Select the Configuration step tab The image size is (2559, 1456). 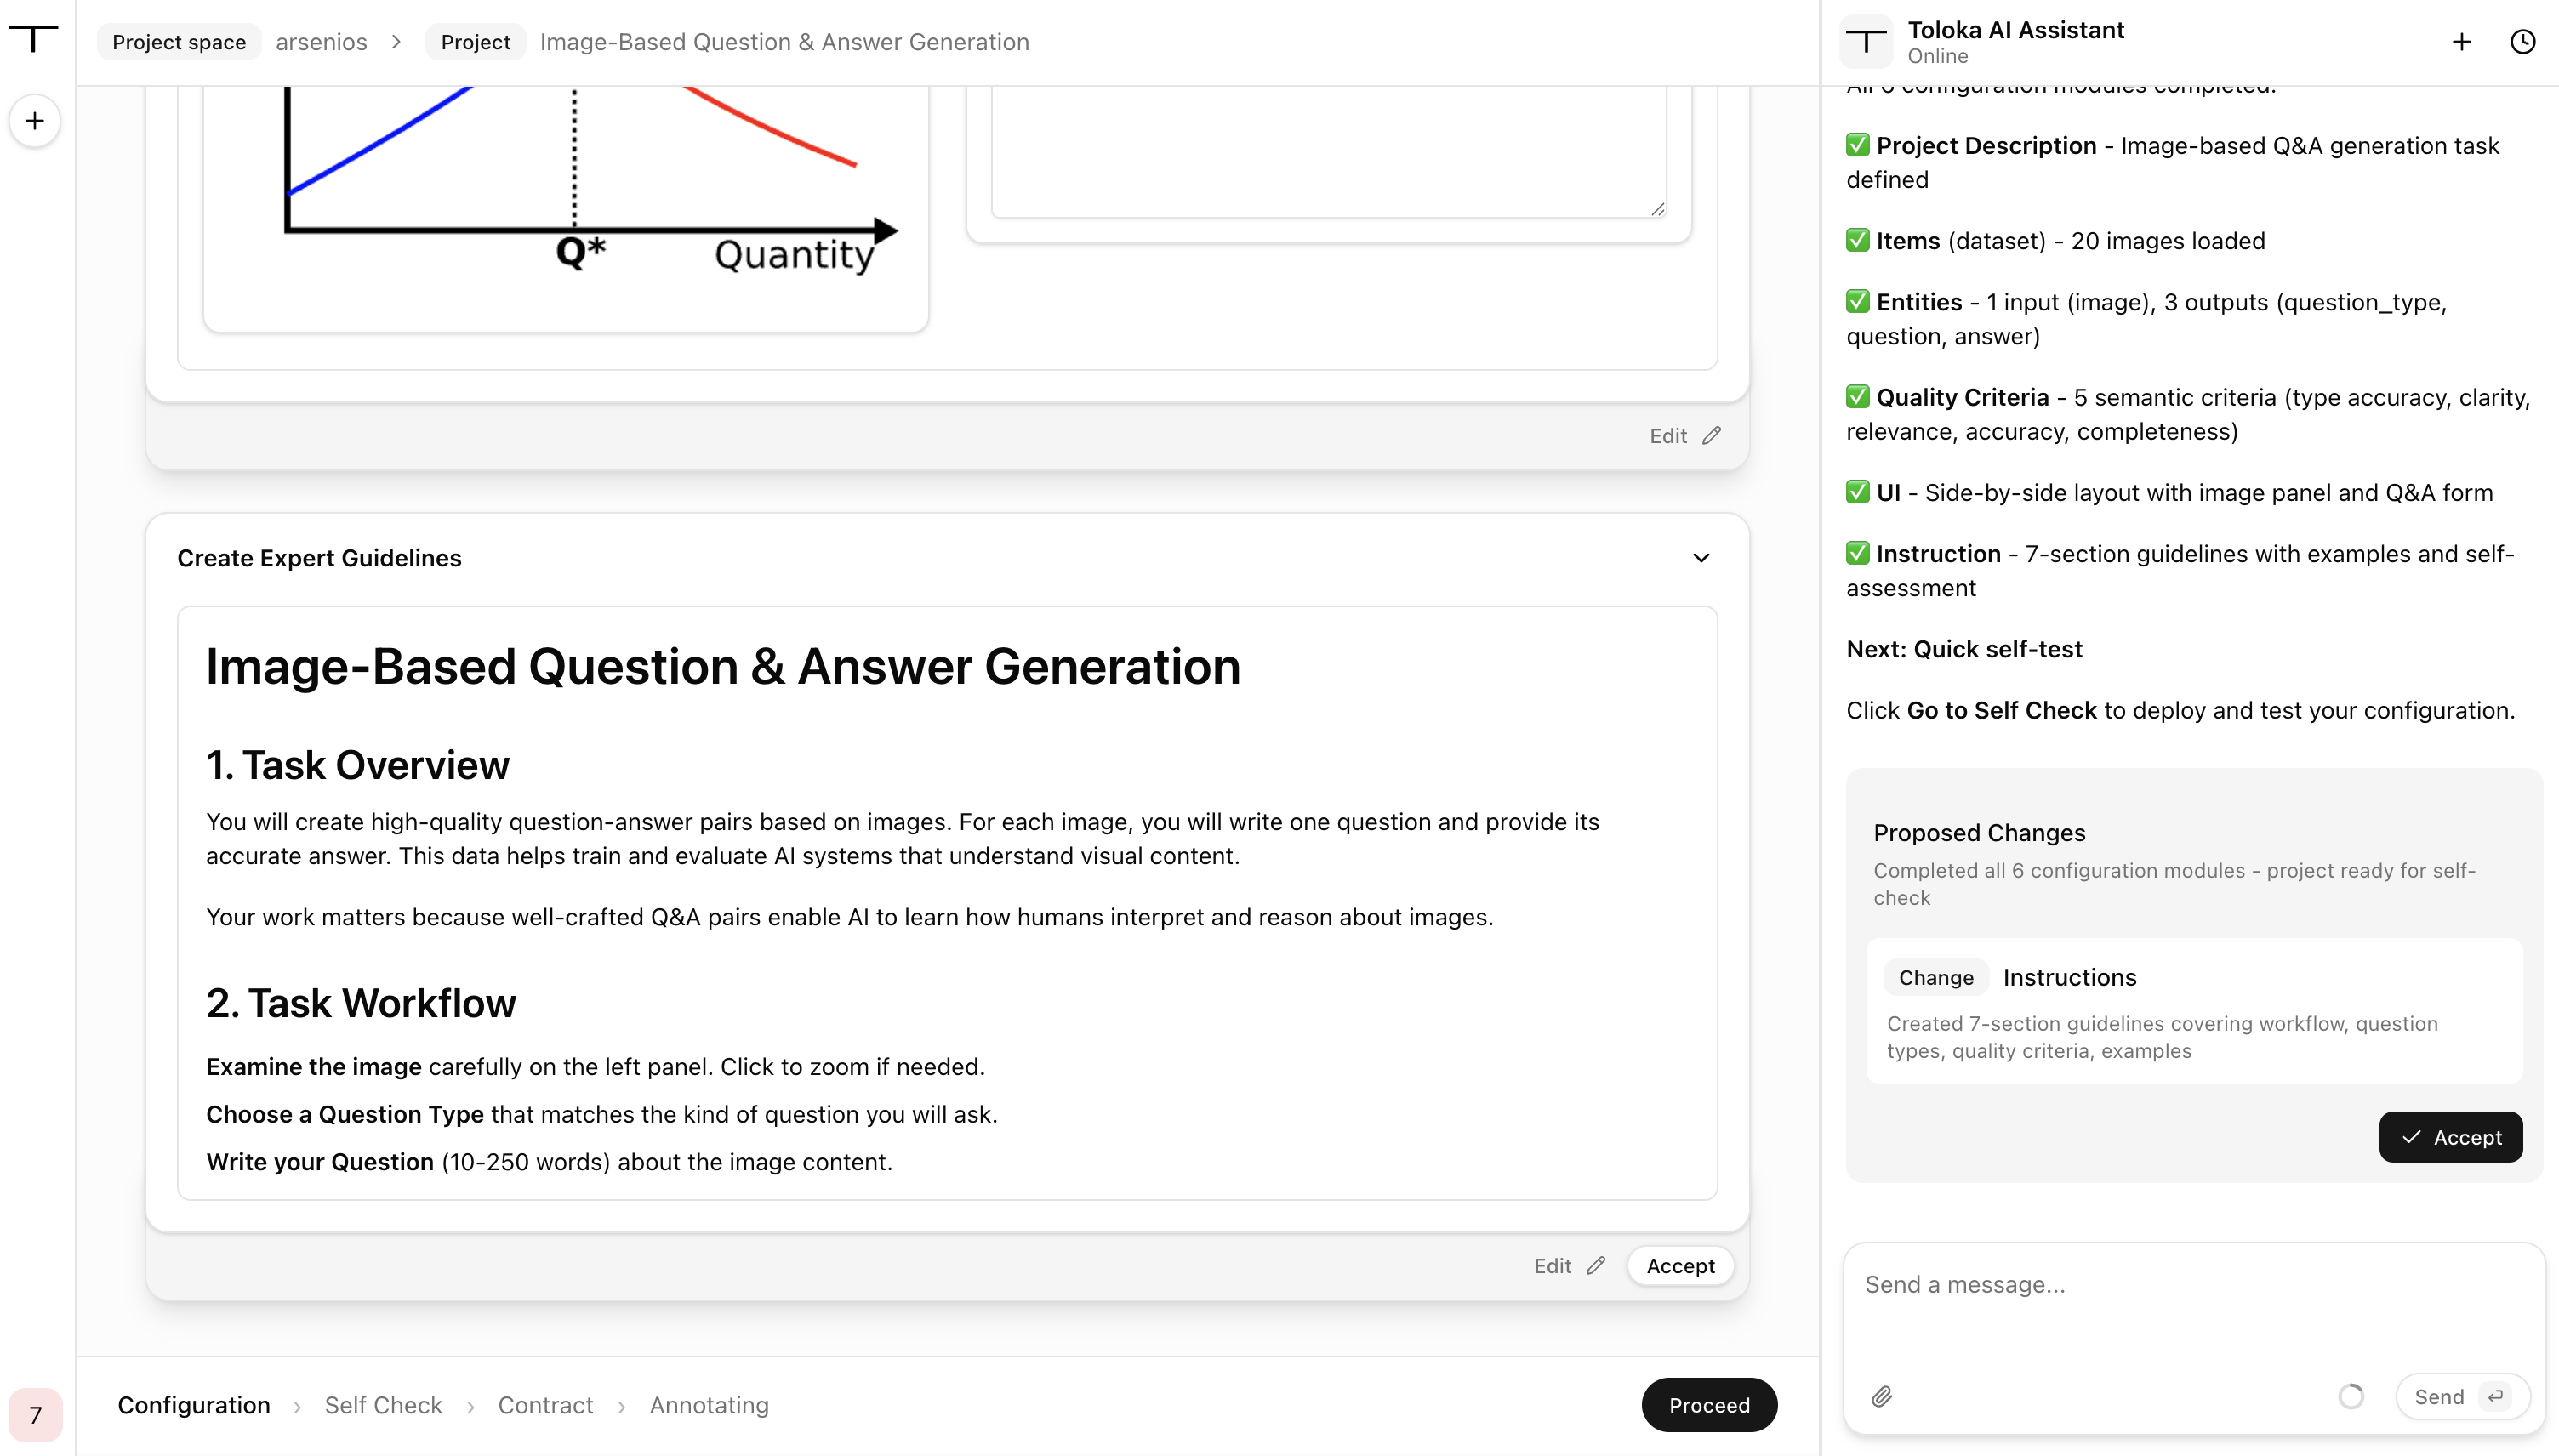pos(194,1405)
